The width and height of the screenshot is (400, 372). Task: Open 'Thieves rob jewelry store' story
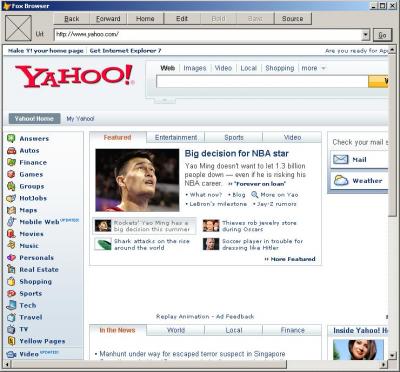click(x=259, y=226)
